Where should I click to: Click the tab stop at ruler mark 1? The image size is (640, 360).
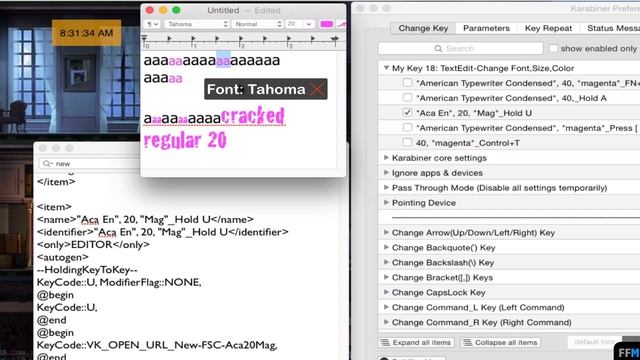193,39
